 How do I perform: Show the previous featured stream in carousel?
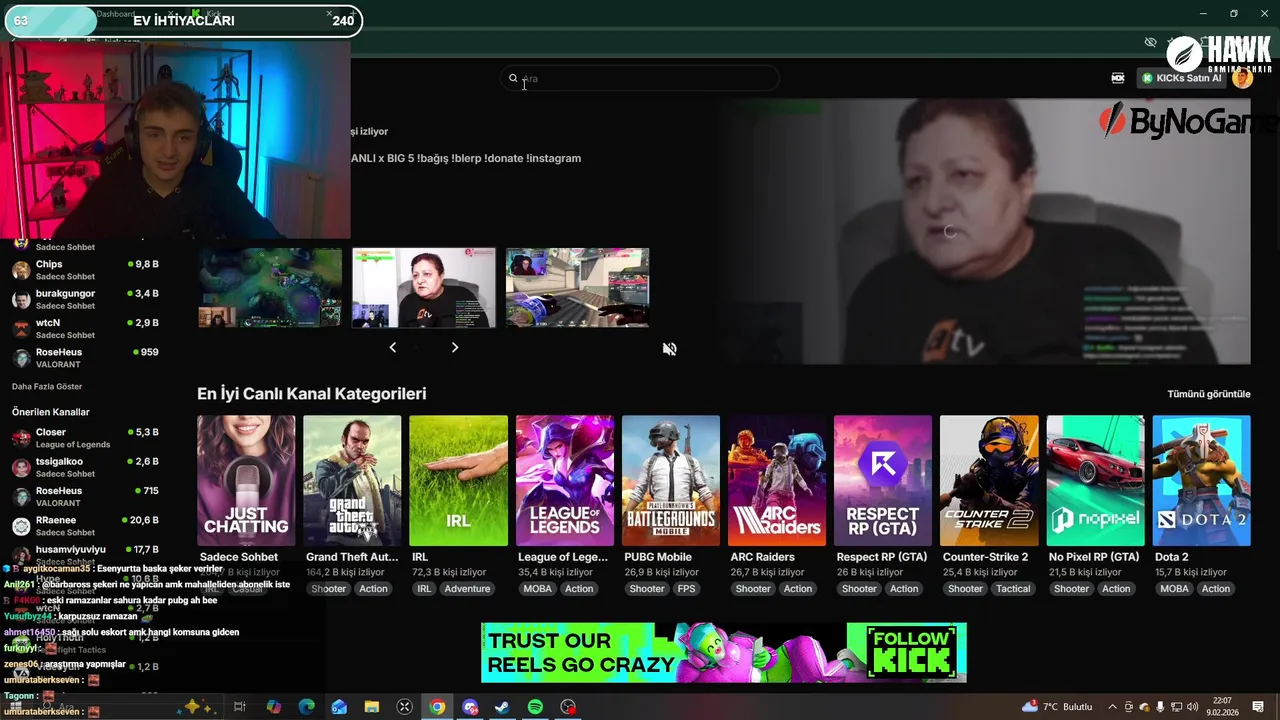(x=392, y=347)
